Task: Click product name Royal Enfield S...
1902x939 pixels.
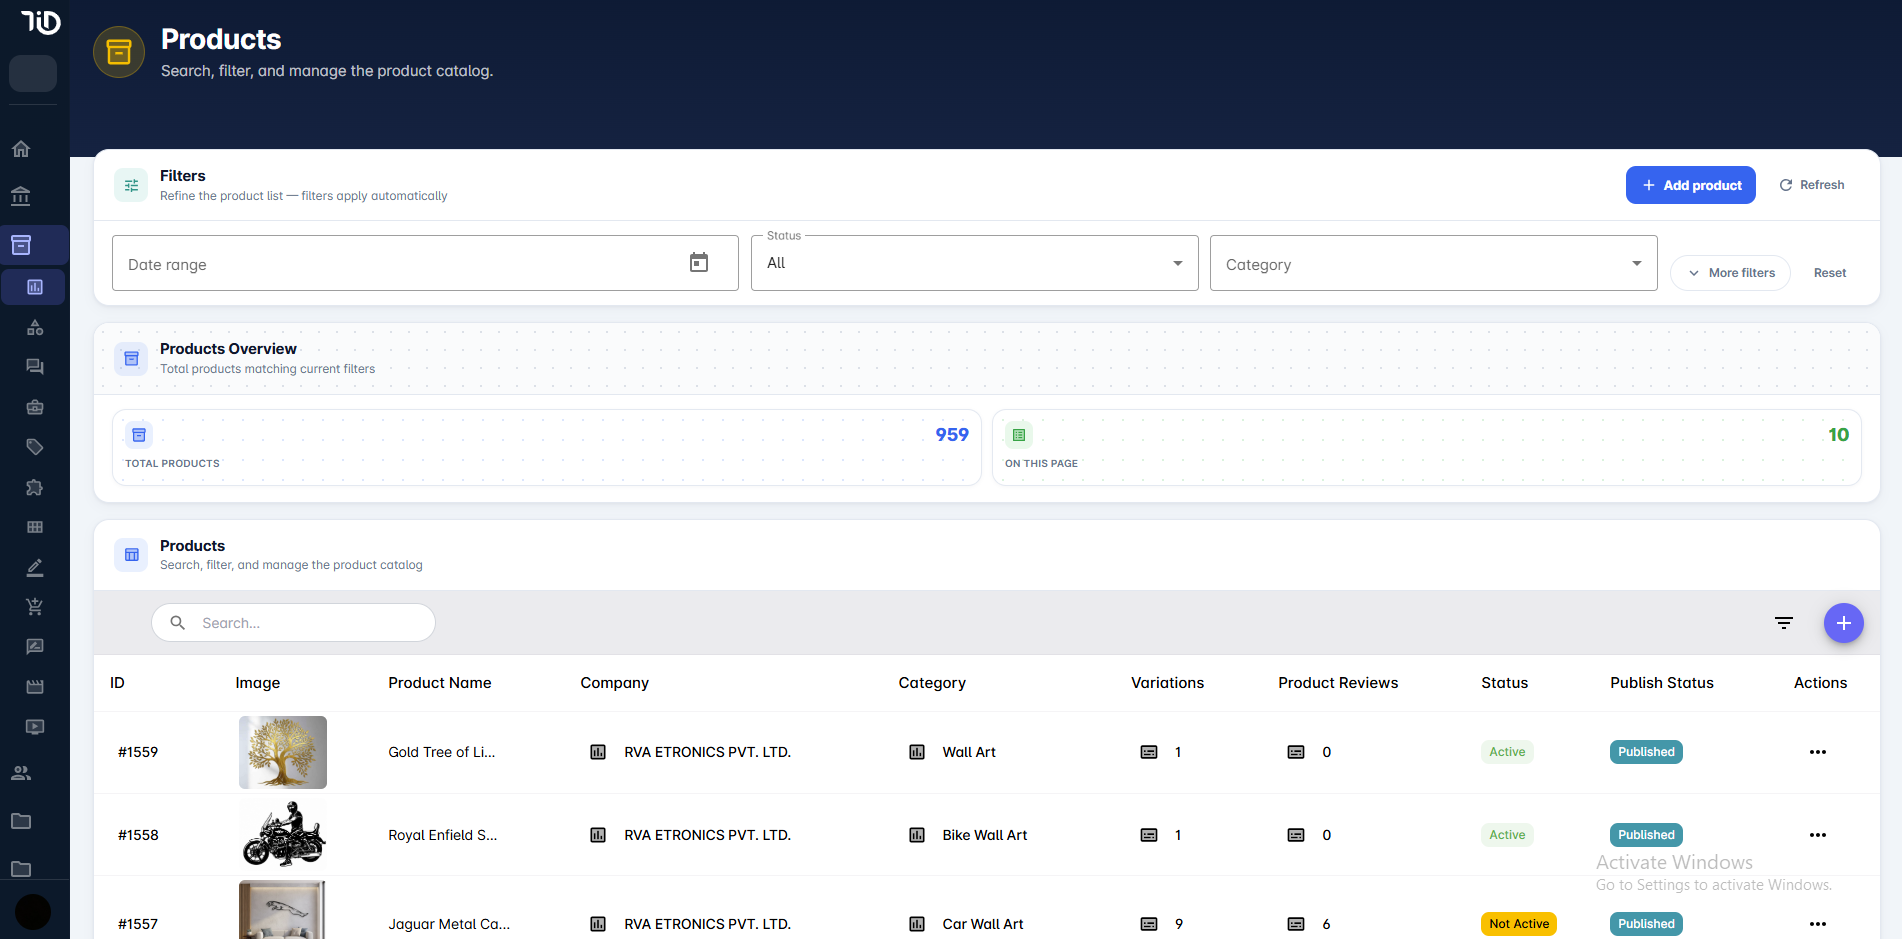Action: click(x=443, y=835)
